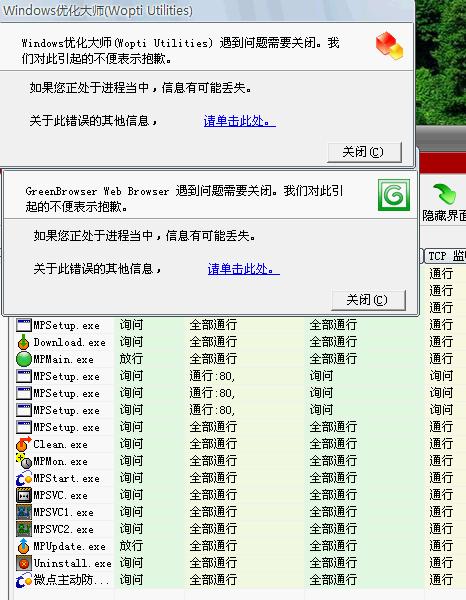
Task: Open 请单击此处 link in GreenBrowser dialog
Action: [x=244, y=269]
